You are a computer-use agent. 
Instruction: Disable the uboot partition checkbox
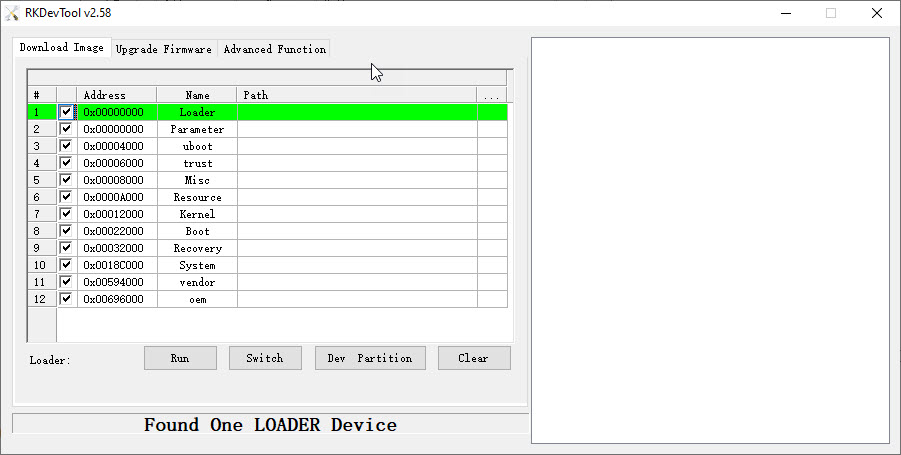[x=66, y=146]
